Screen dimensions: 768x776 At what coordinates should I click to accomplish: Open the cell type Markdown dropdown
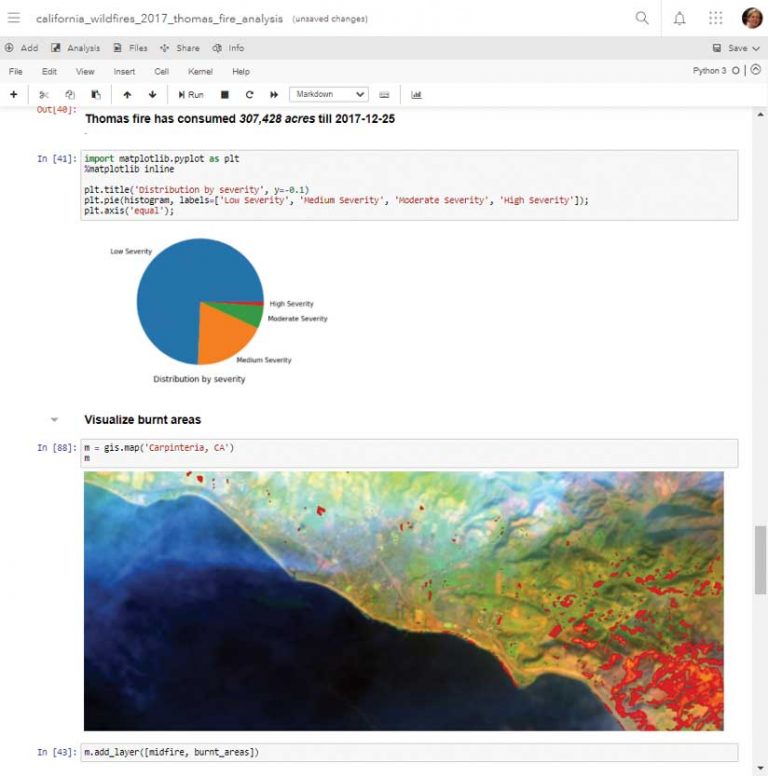click(329, 94)
